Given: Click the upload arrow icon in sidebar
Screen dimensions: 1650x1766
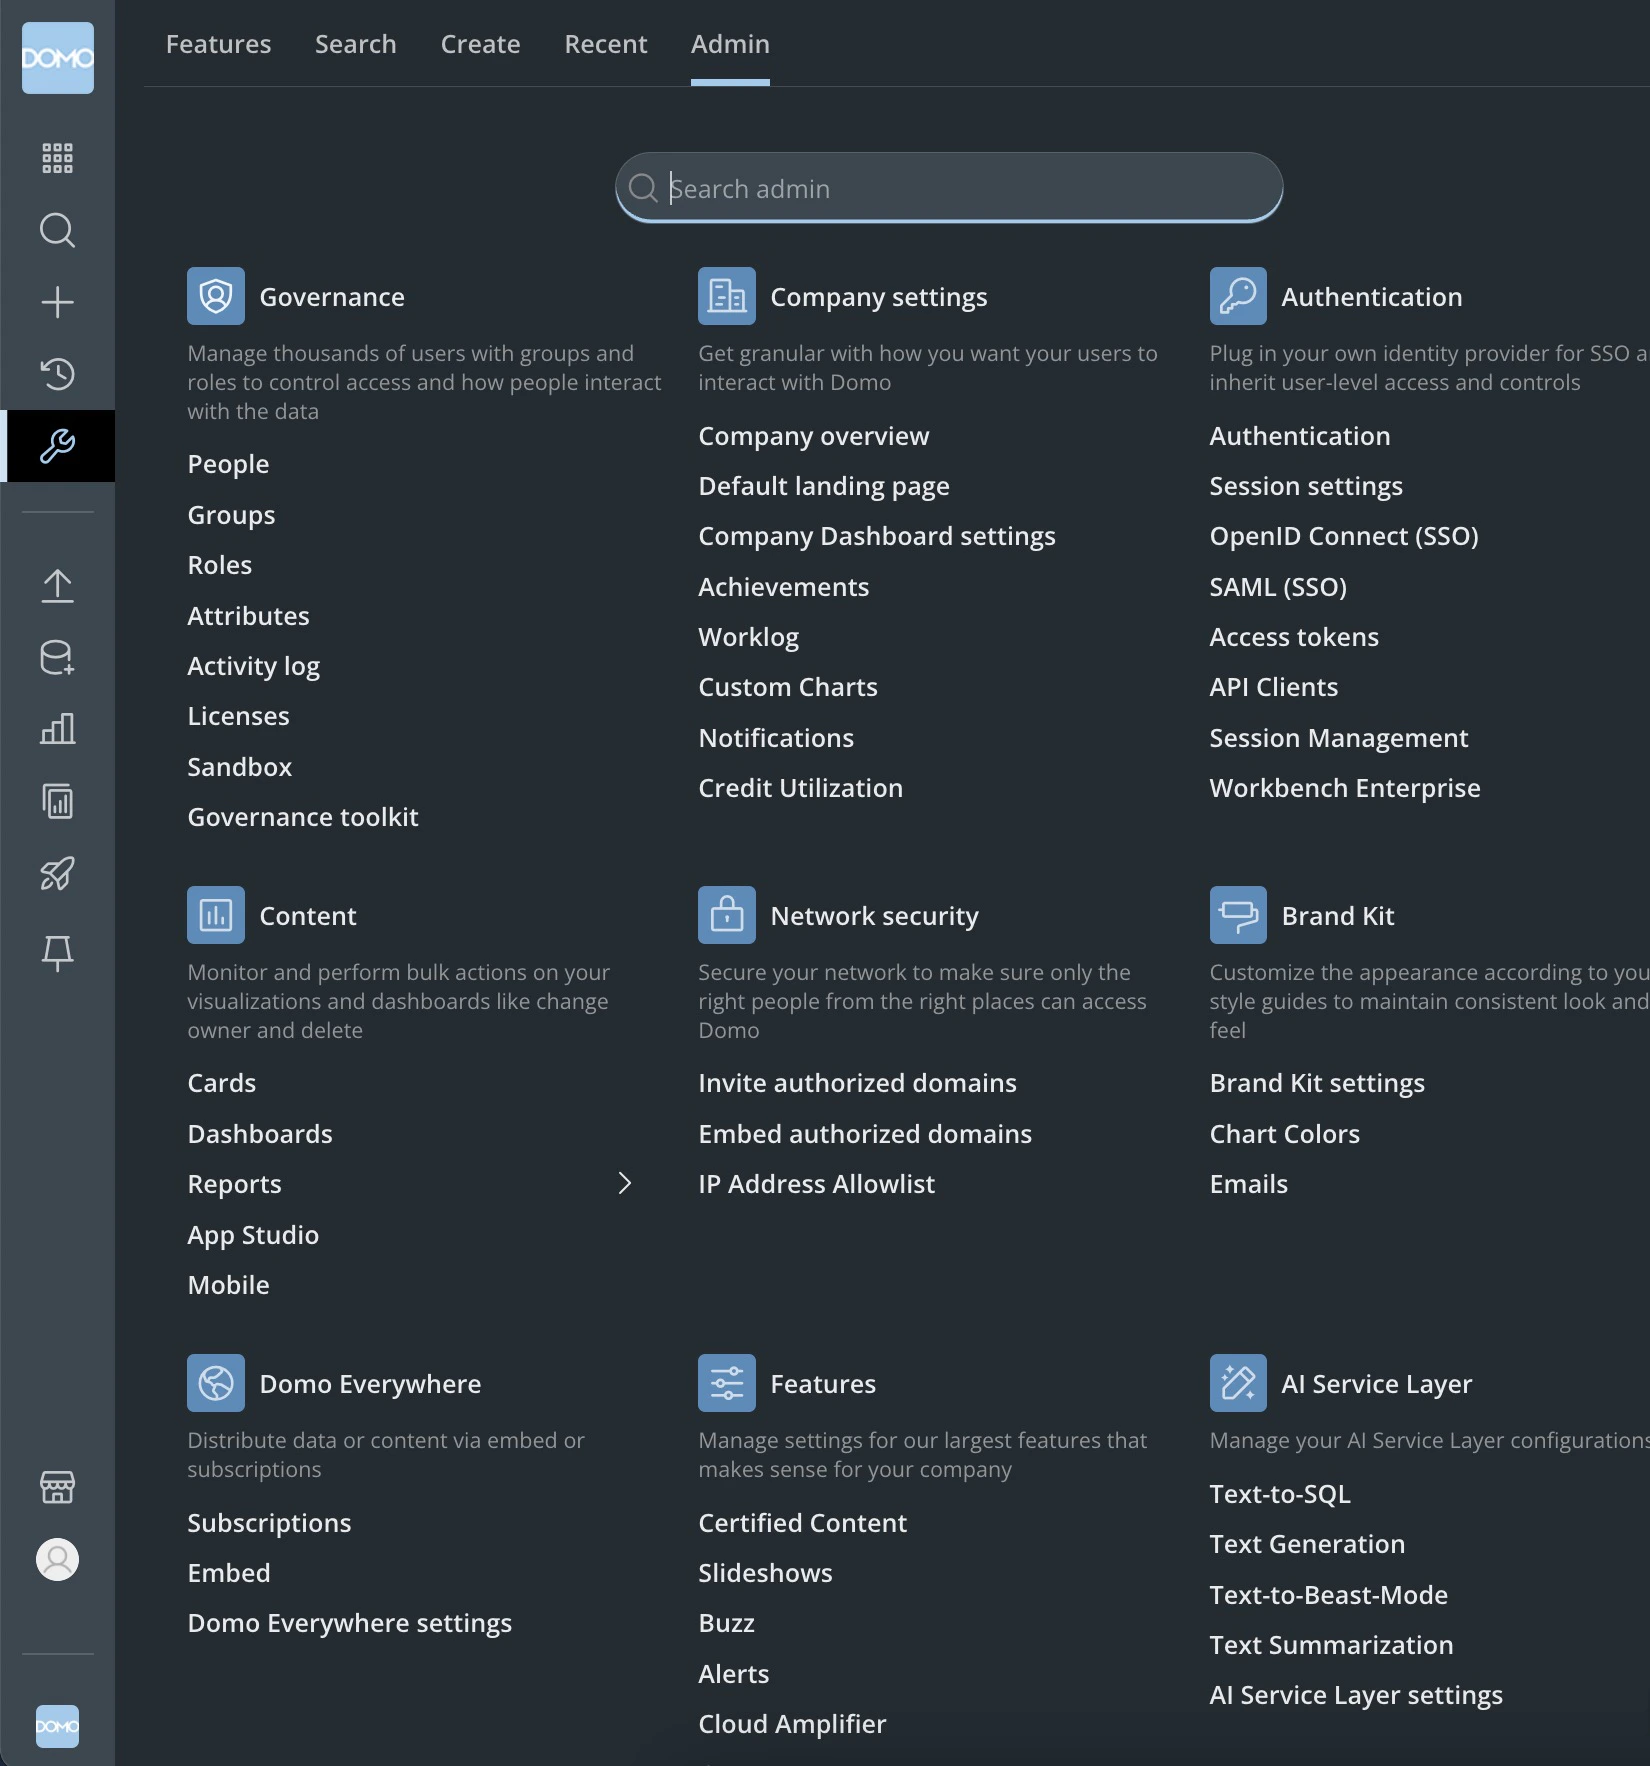Looking at the screenshot, I should 58,586.
